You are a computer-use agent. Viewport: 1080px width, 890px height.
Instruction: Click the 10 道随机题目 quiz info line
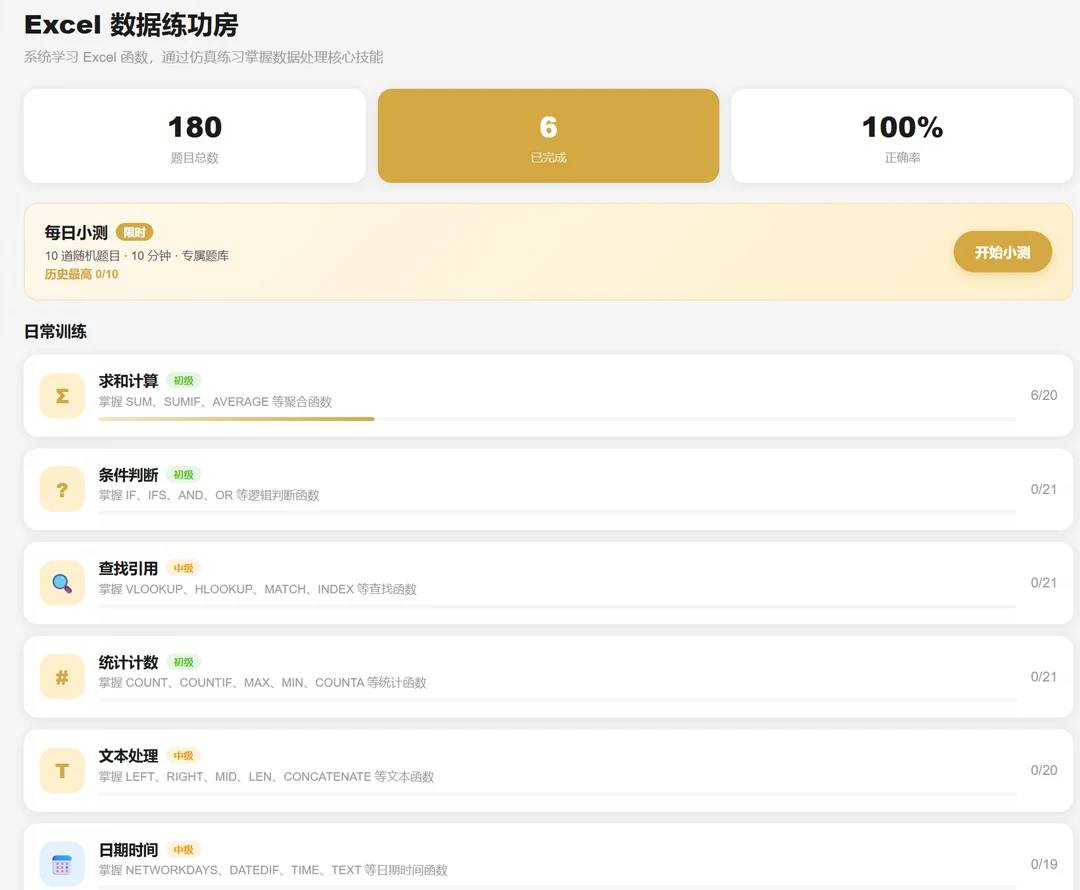click(137, 256)
